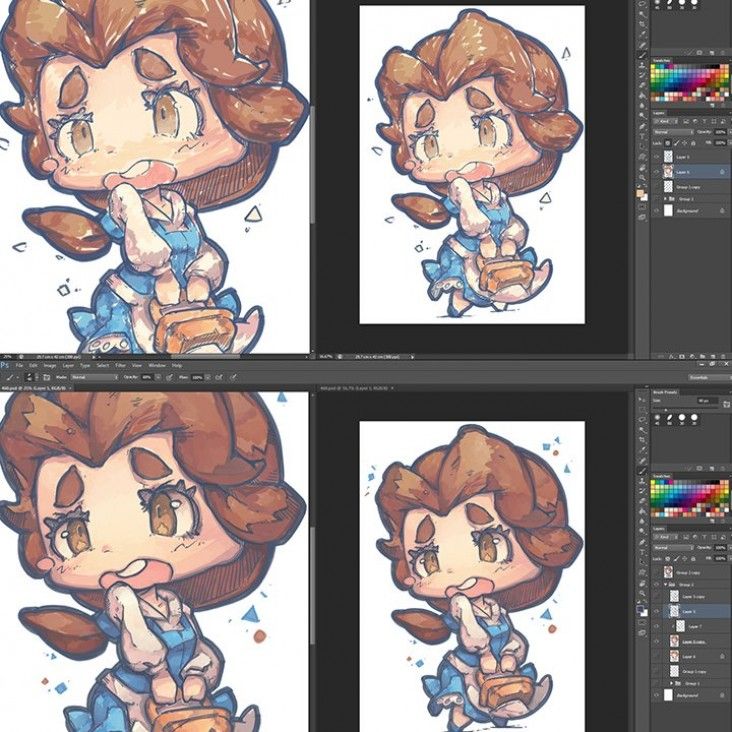Open the Filter menu
The height and width of the screenshot is (732, 732).
pos(120,366)
